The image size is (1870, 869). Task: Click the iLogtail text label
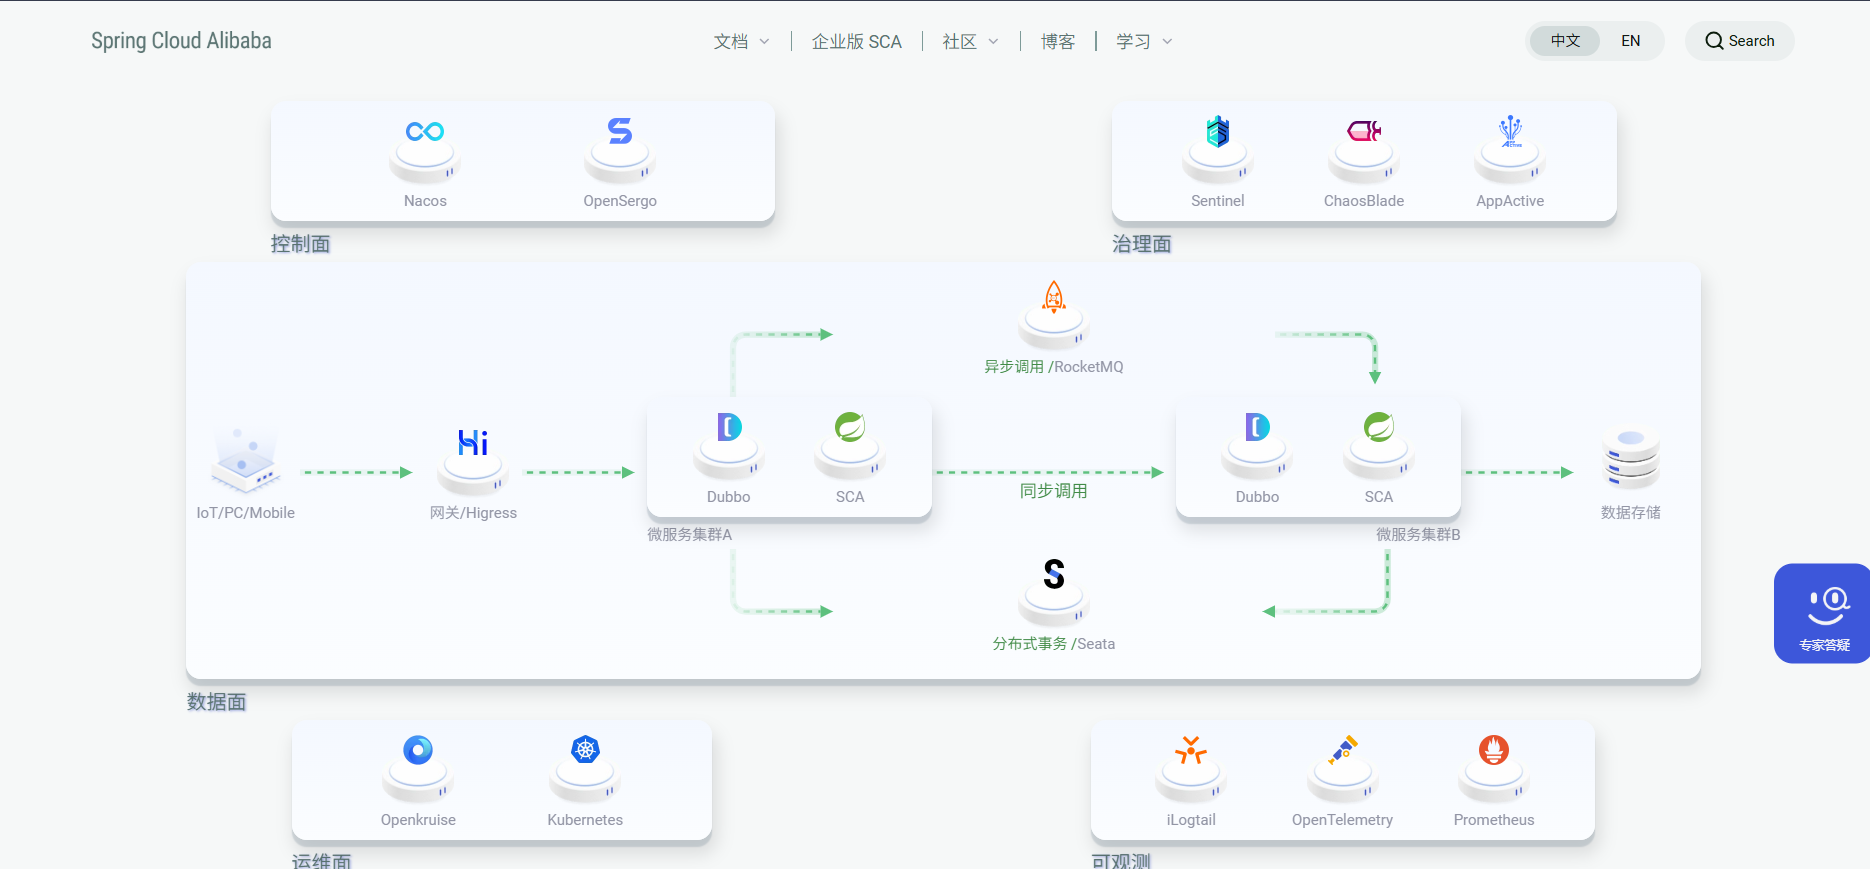pos(1191,820)
